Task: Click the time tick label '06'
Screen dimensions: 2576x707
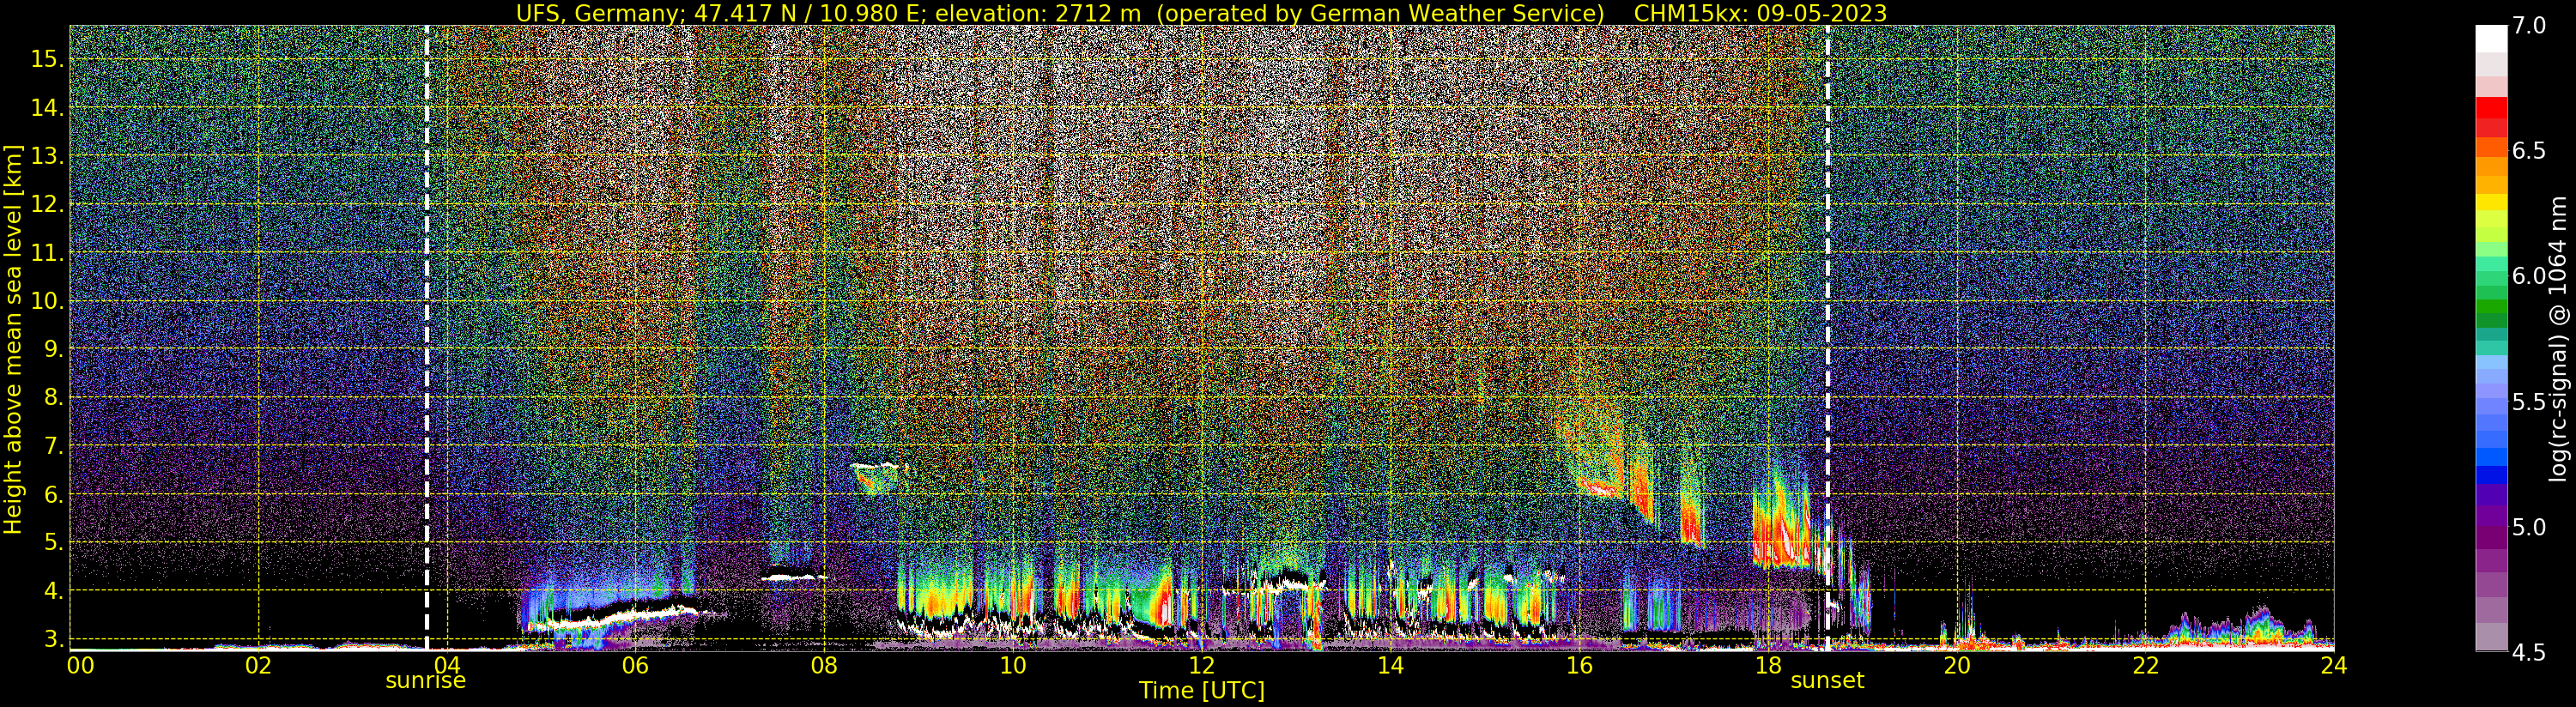Action: 635,666
